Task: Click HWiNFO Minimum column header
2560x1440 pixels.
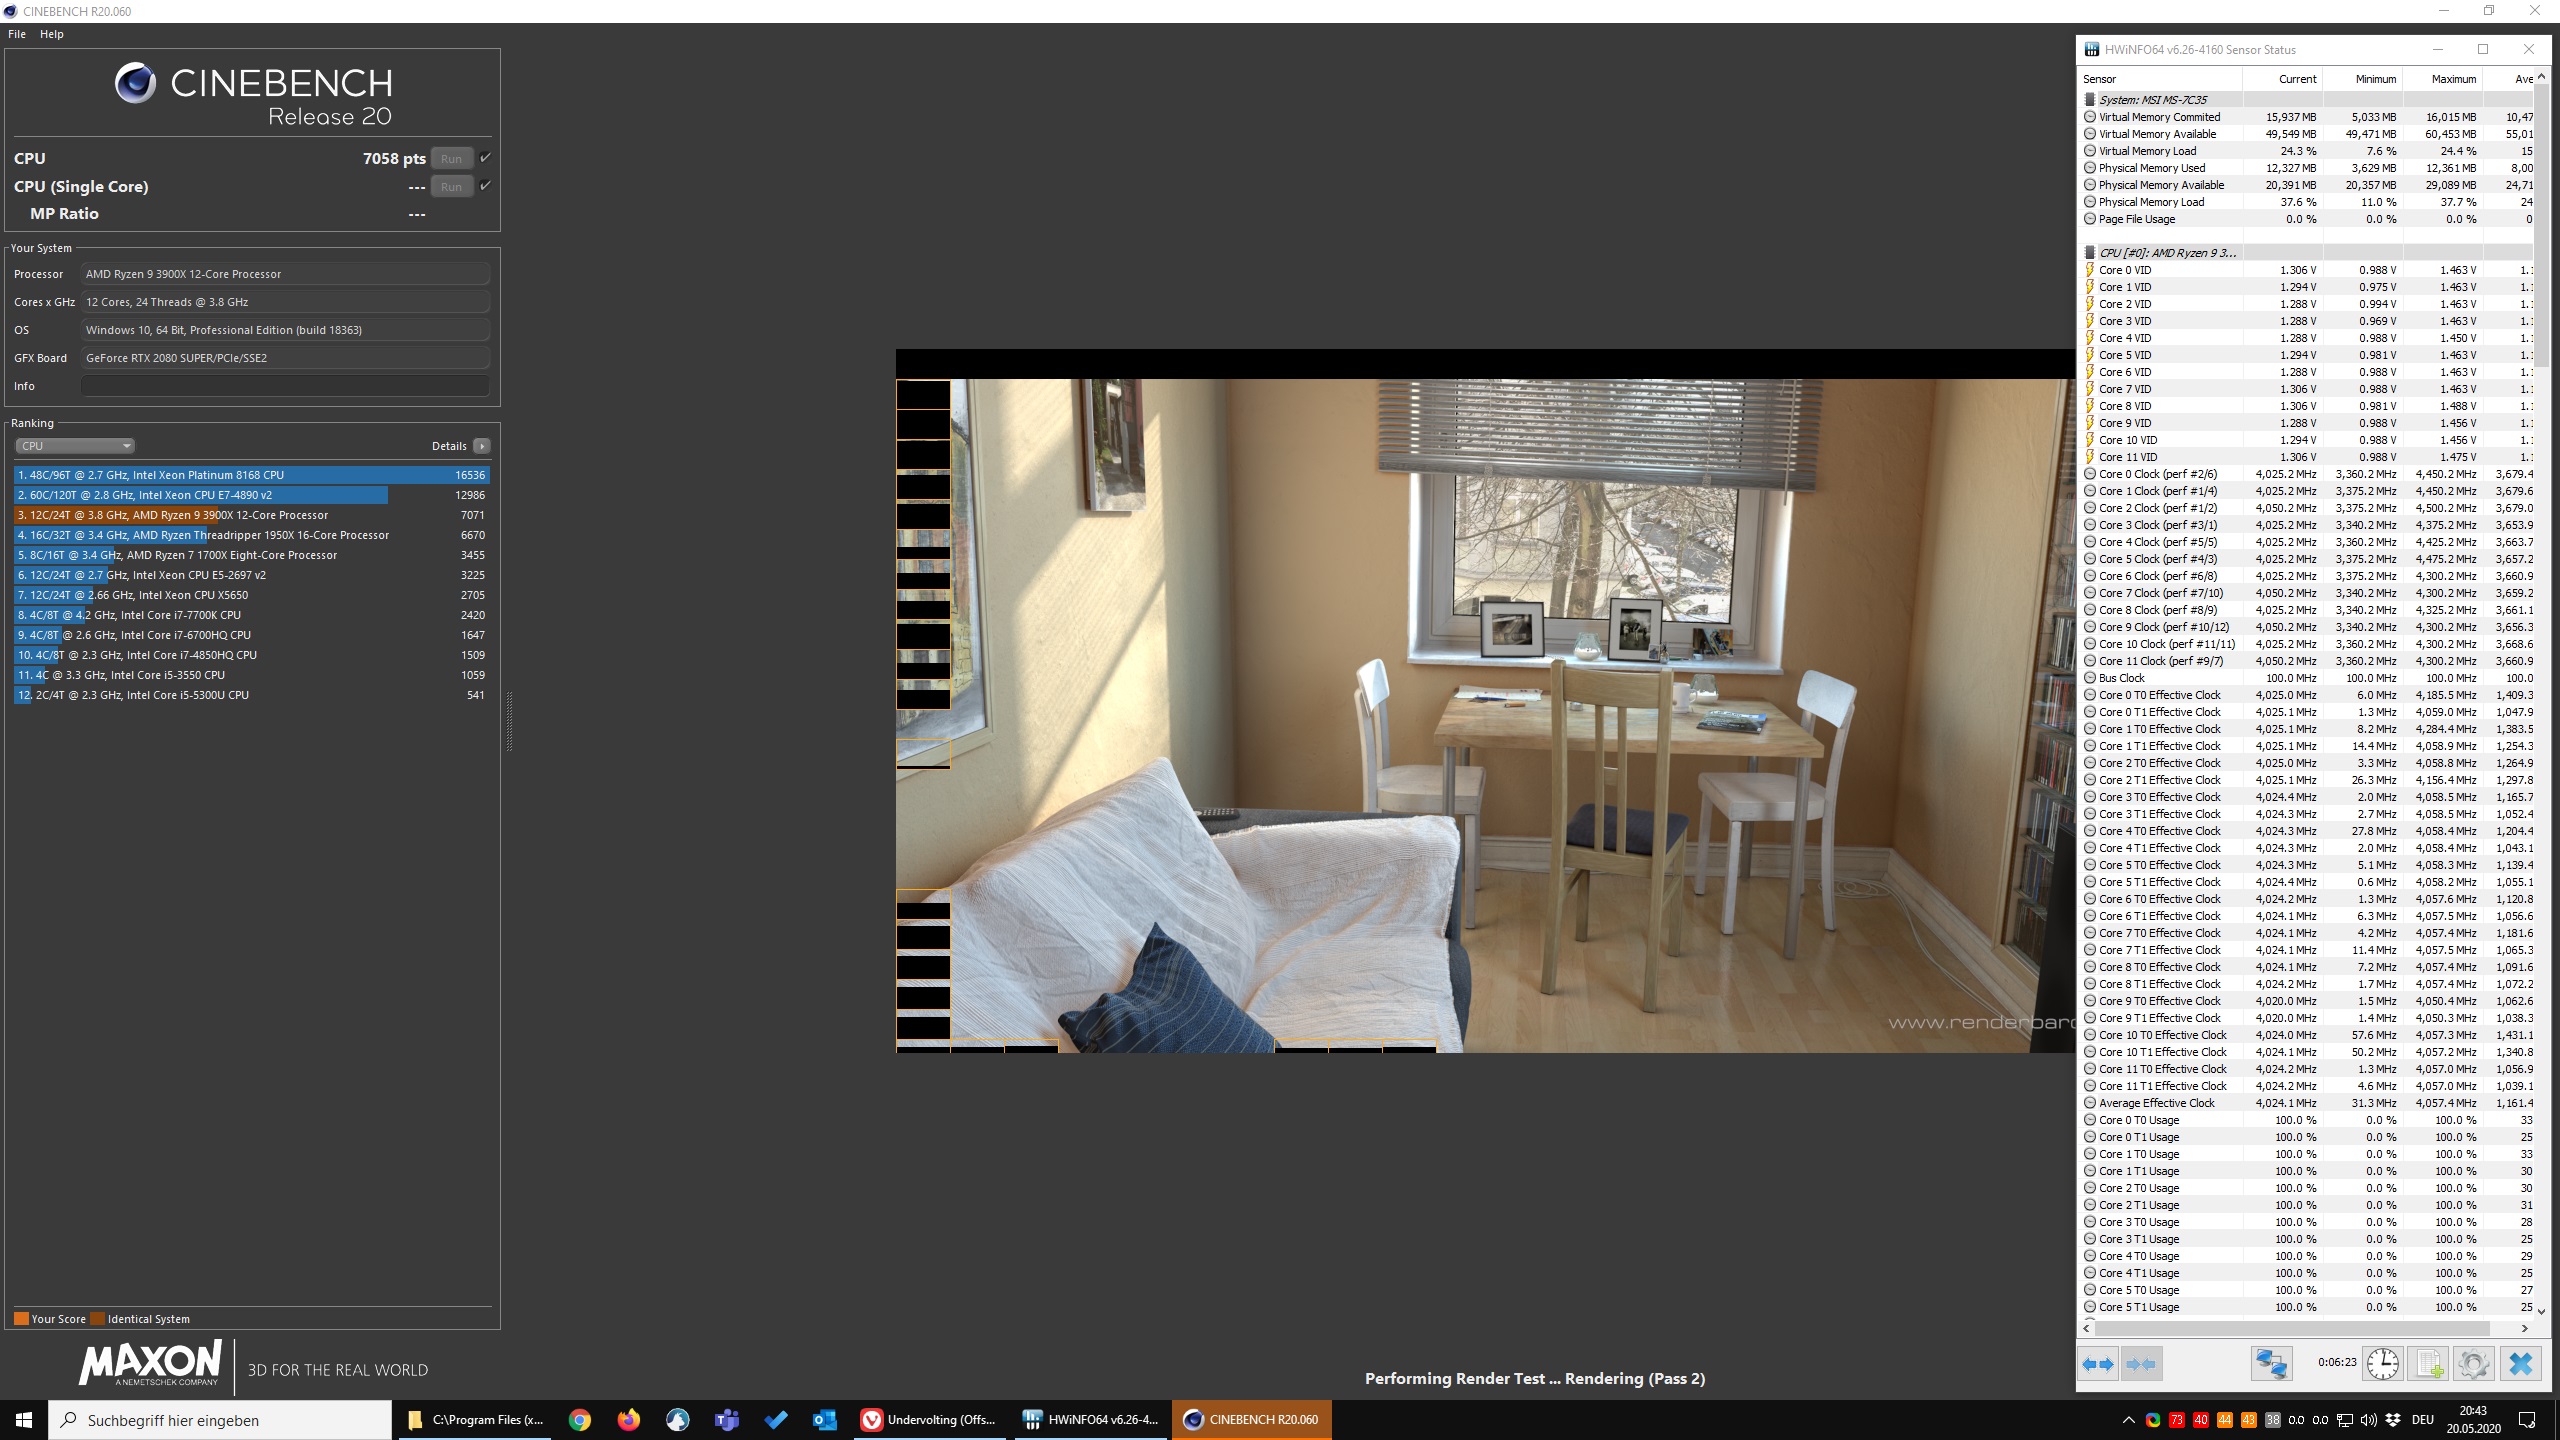Action: [x=2363, y=79]
